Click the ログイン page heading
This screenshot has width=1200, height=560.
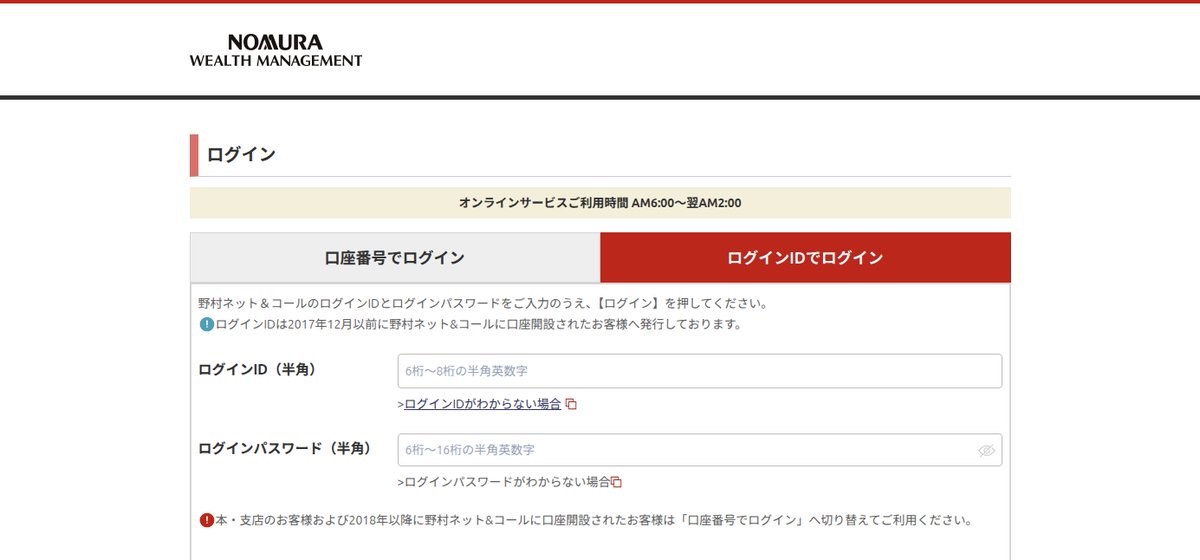pyautogui.click(x=241, y=155)
